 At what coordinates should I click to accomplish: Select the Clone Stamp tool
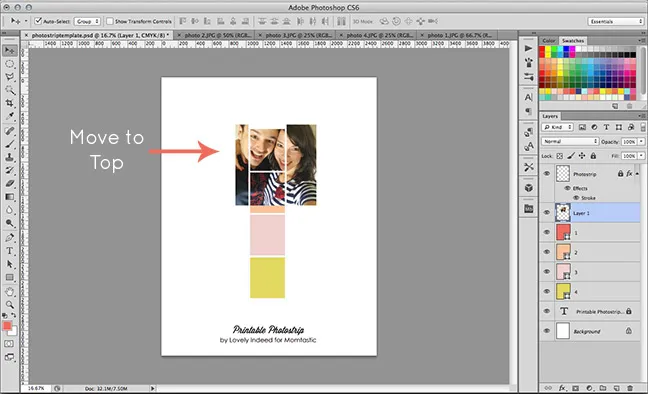tap(9, 158)
